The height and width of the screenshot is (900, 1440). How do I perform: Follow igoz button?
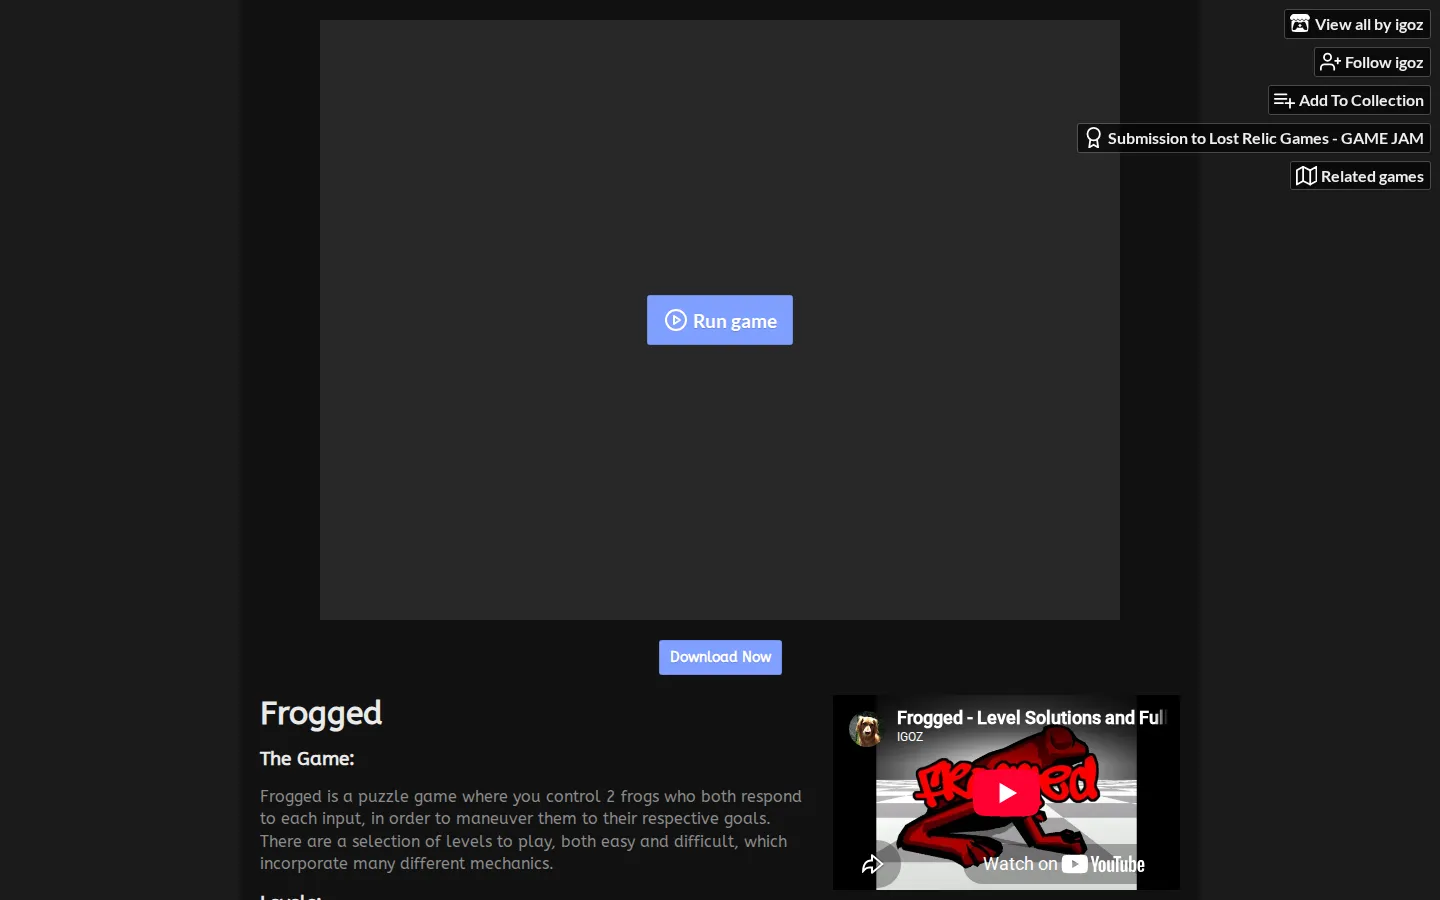pos(1372,62)
